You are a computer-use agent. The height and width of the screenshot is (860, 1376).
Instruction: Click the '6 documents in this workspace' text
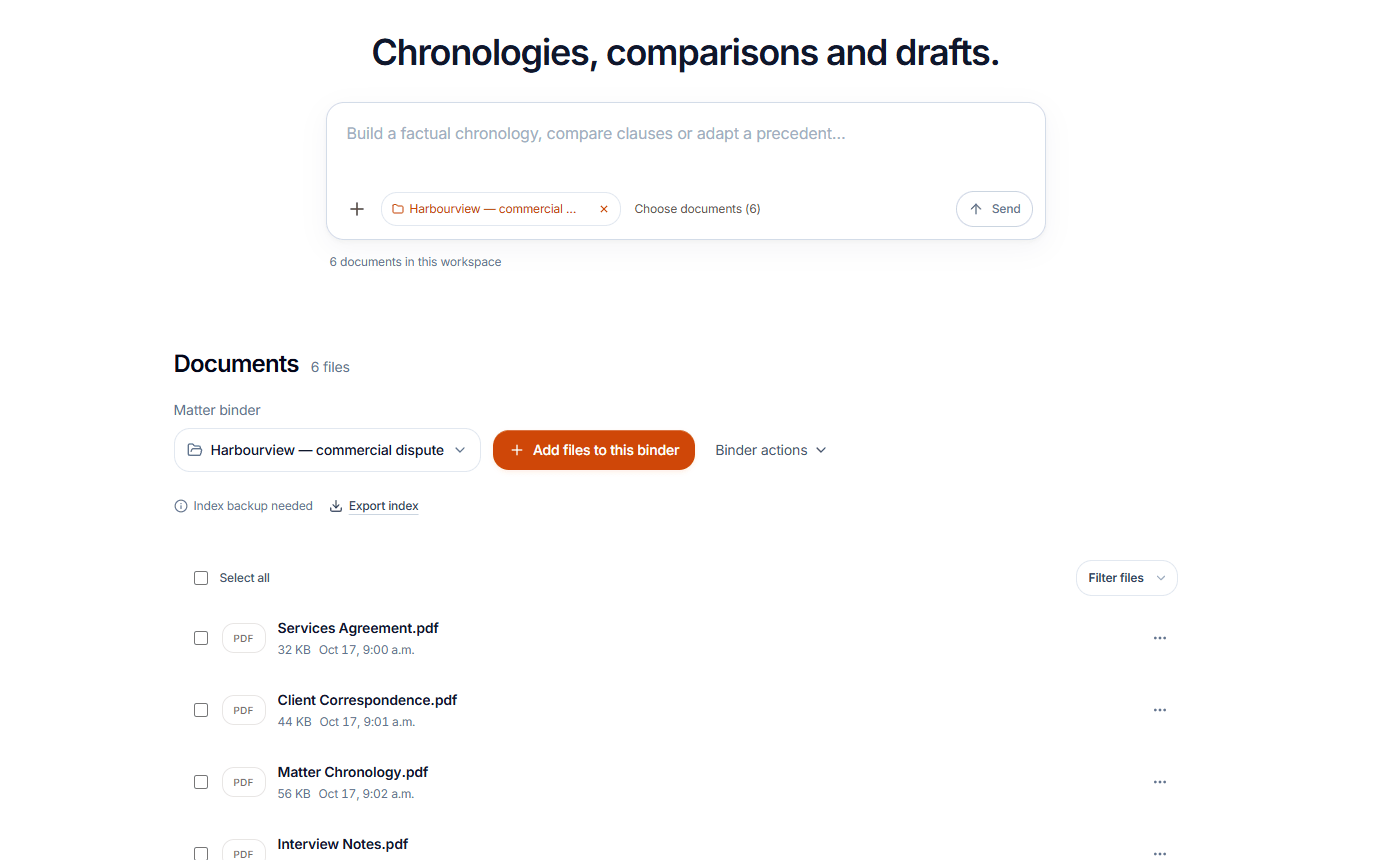(416, 262)
